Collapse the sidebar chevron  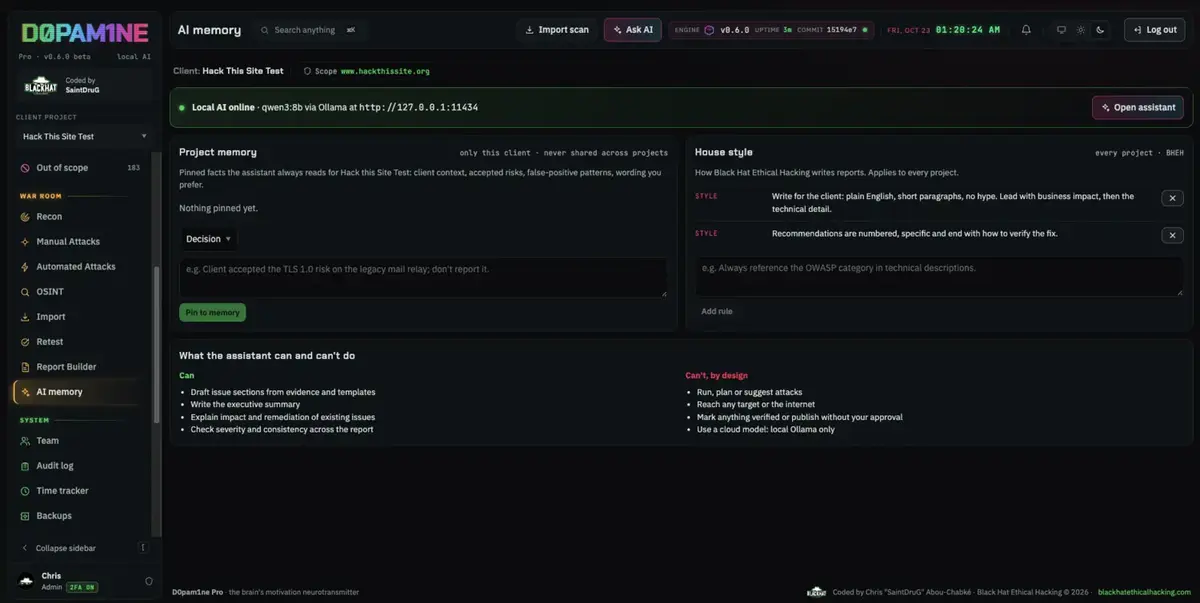point(25,548)
